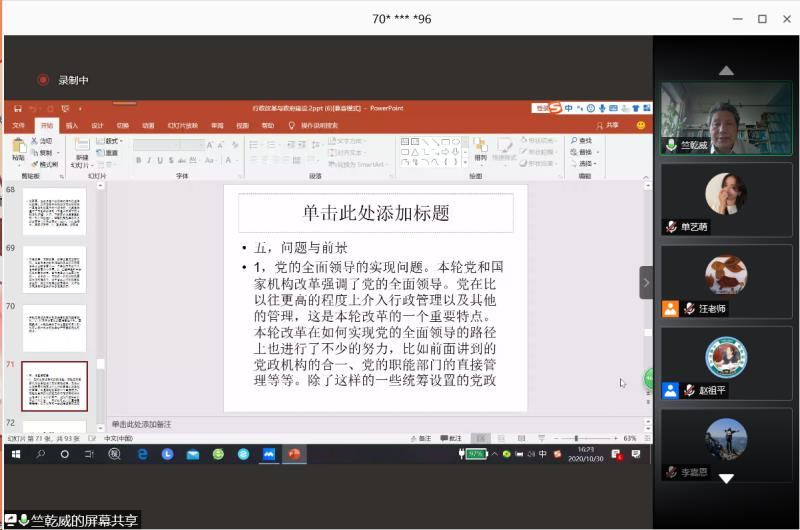The height and width of the screenshot is (530, 800).
Task: Click the slide title placeholder text
Action: pyautogui.click(x=375, y=213)
